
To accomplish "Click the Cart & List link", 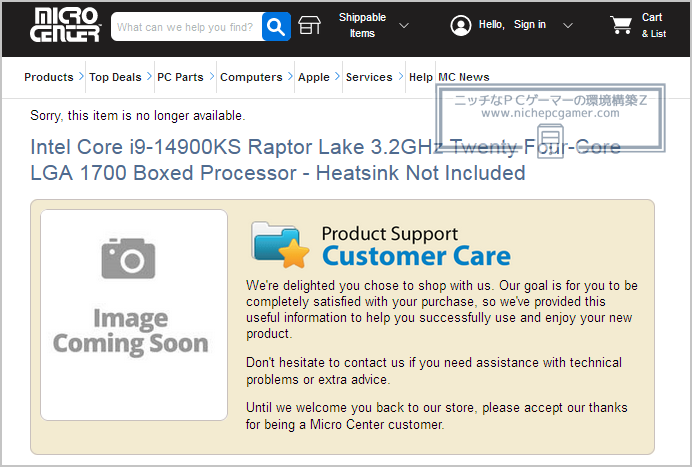I will [x=654, y=25].
